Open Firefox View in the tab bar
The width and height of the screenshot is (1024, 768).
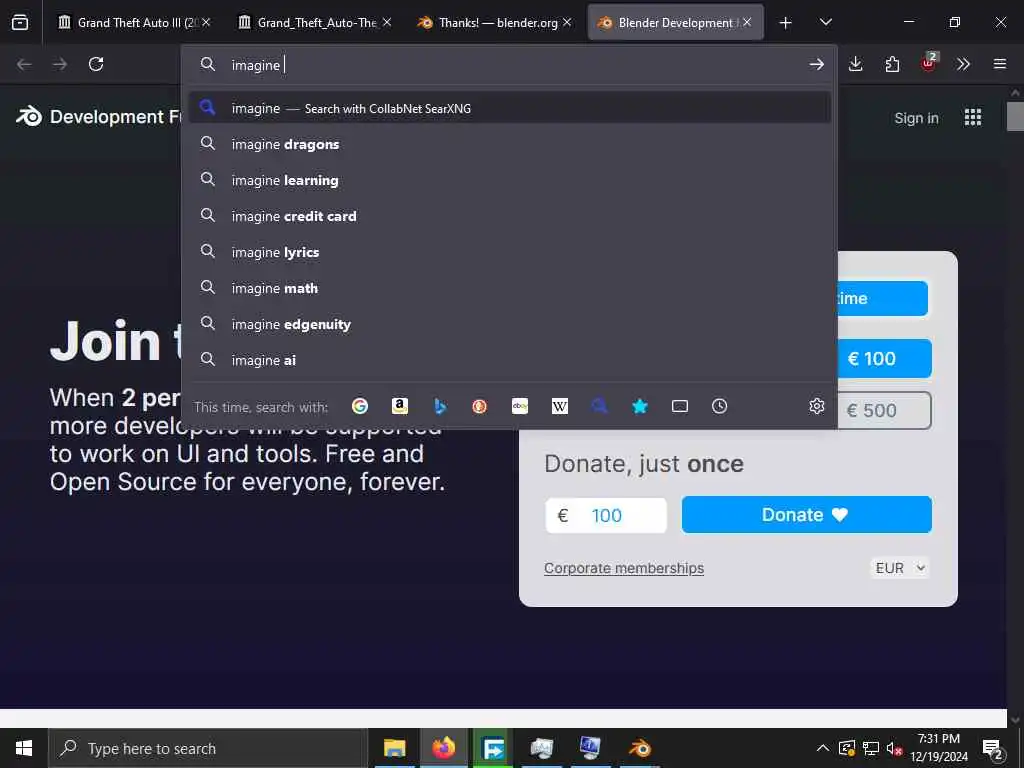tap(20, 22)
